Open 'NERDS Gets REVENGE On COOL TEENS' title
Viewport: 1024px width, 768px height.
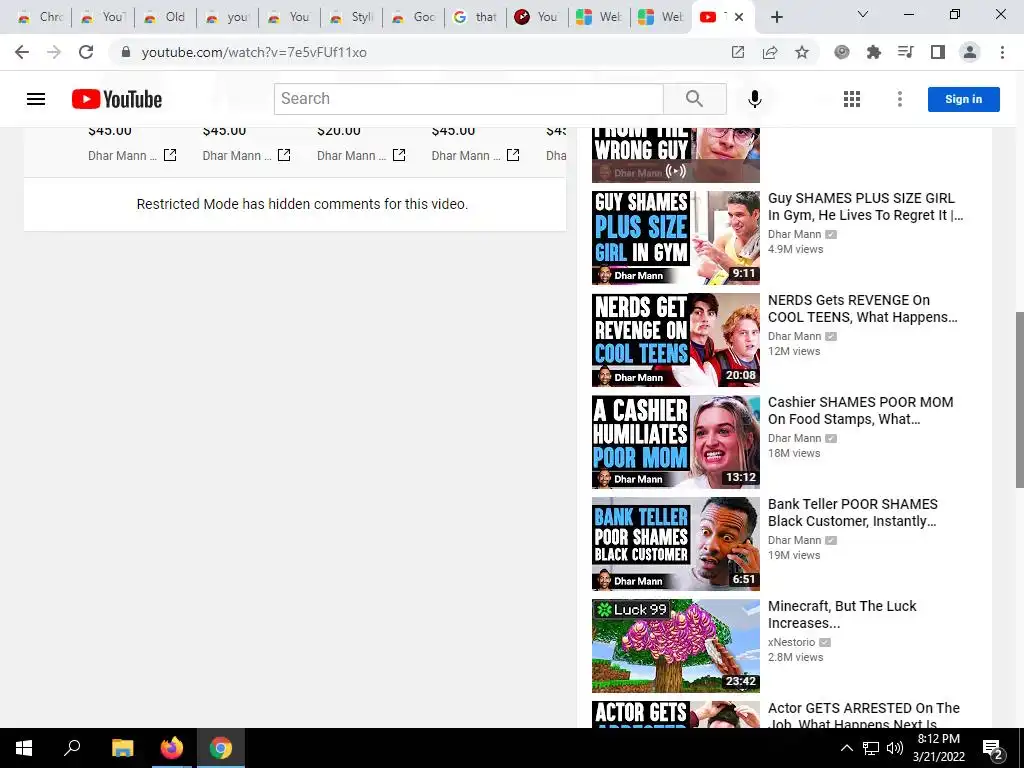pos(863,308)
